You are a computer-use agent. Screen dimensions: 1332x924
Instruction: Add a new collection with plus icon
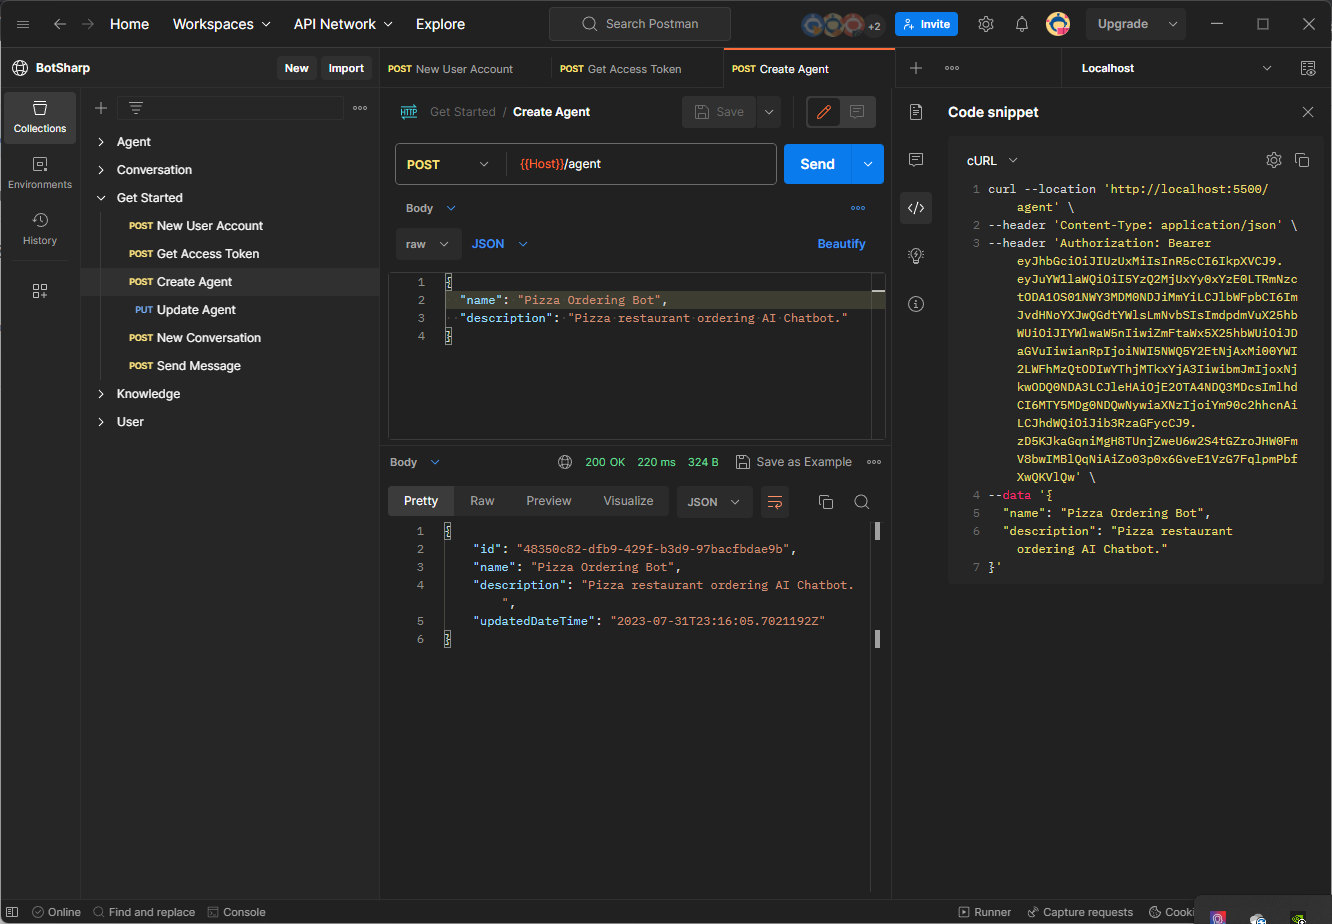101,108
